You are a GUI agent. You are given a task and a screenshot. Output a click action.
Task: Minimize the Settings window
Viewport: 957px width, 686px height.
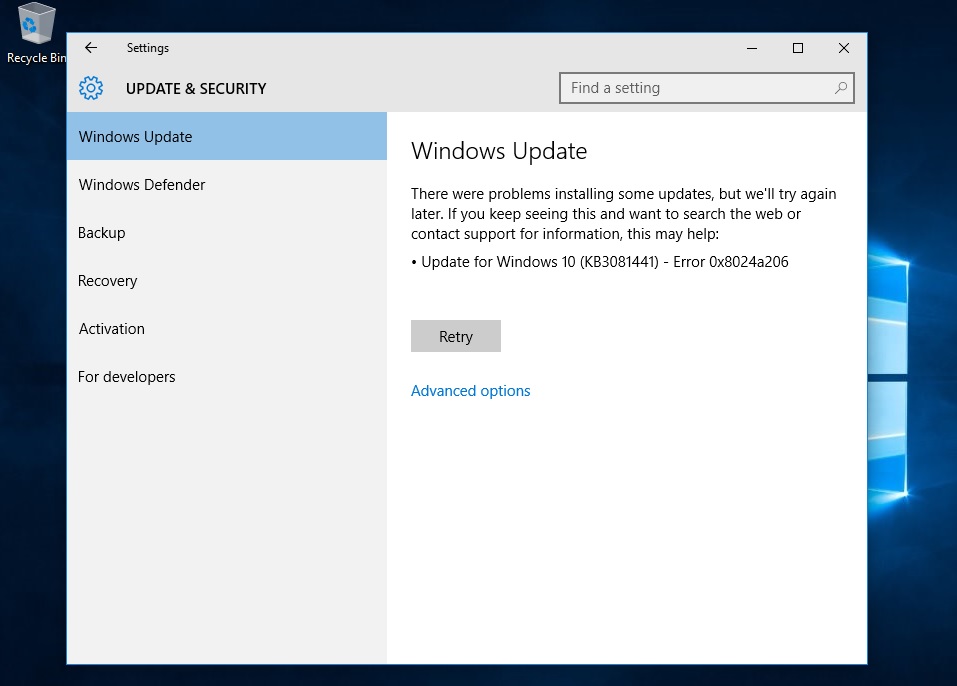click(x=752, y=48)
